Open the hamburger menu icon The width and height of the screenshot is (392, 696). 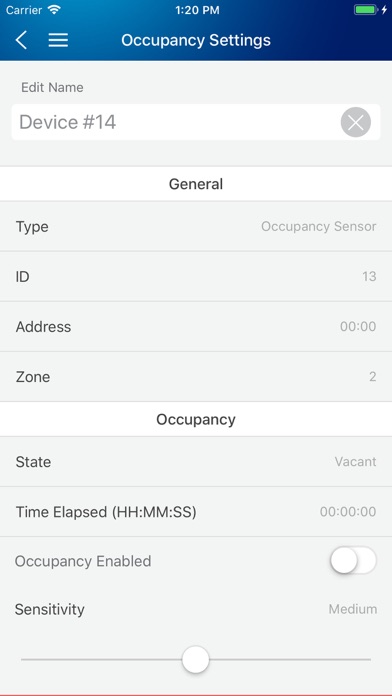pos(58,40)
